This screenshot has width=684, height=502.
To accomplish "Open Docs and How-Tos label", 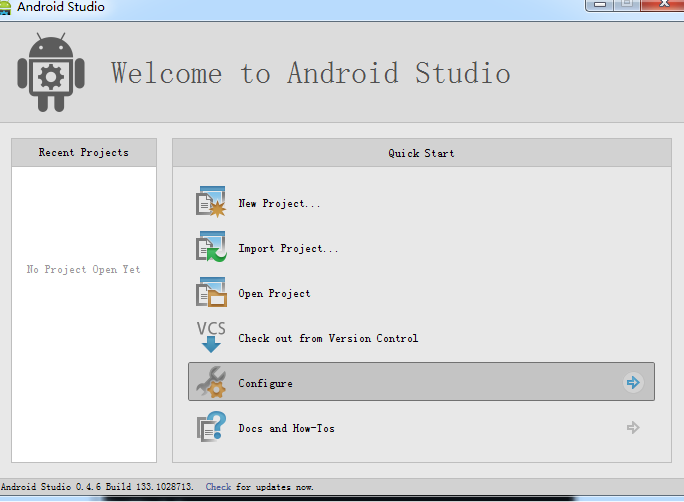I will [287, 428].
